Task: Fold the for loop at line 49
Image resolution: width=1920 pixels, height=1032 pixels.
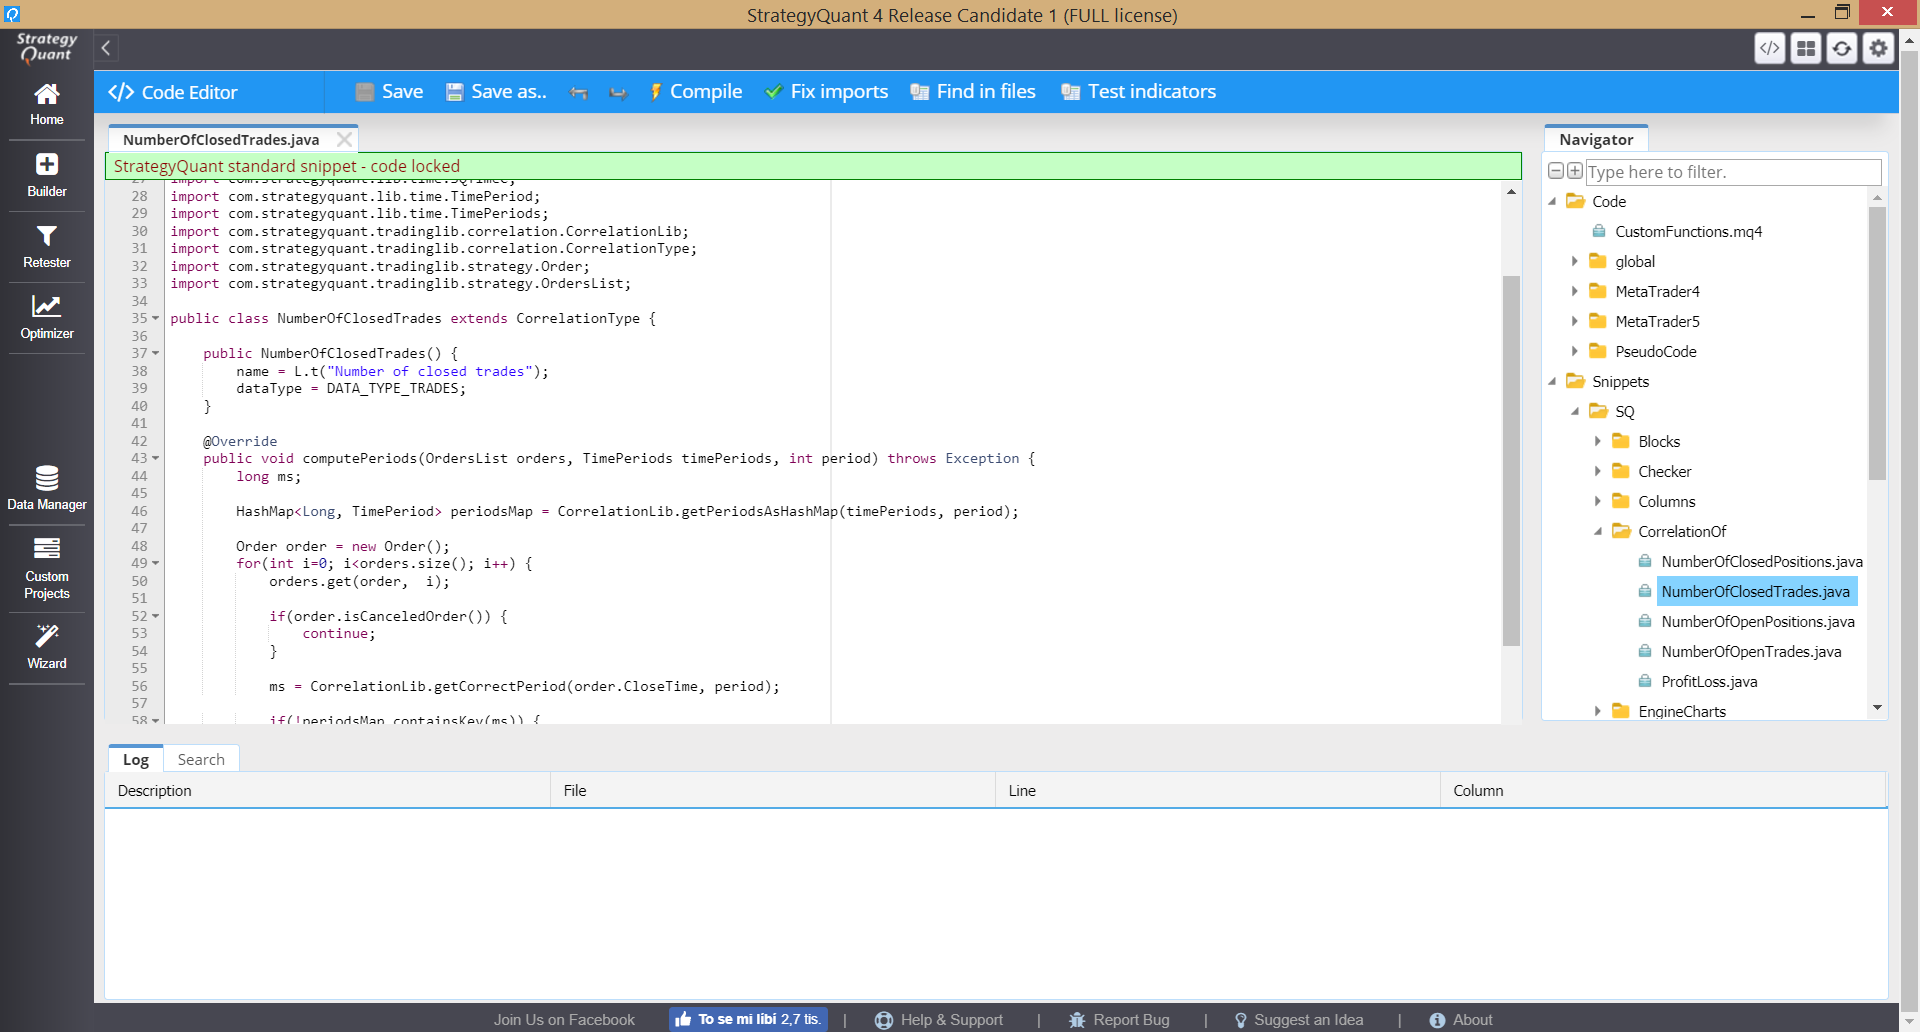Action: click(156, 563)
